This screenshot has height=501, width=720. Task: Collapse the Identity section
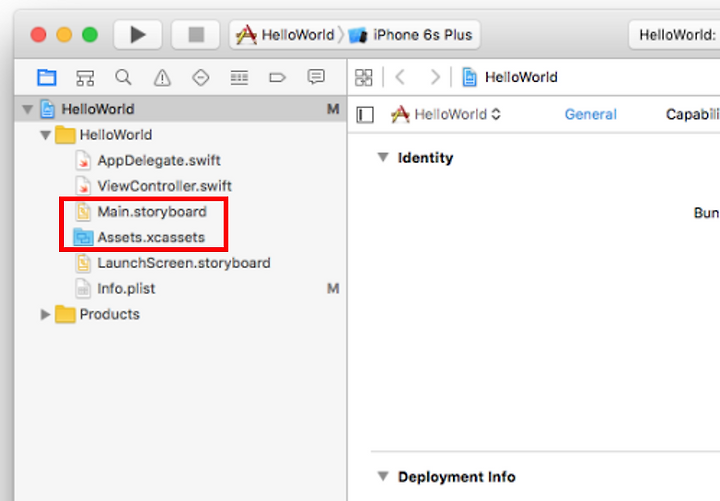[383, 158]
